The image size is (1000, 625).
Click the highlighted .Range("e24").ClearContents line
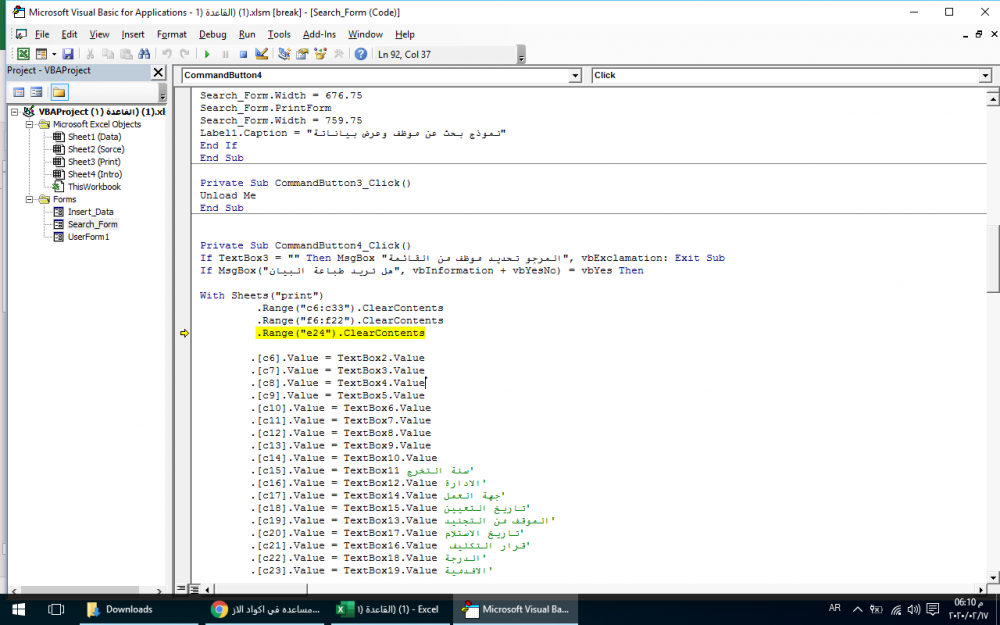click(340, 333)
